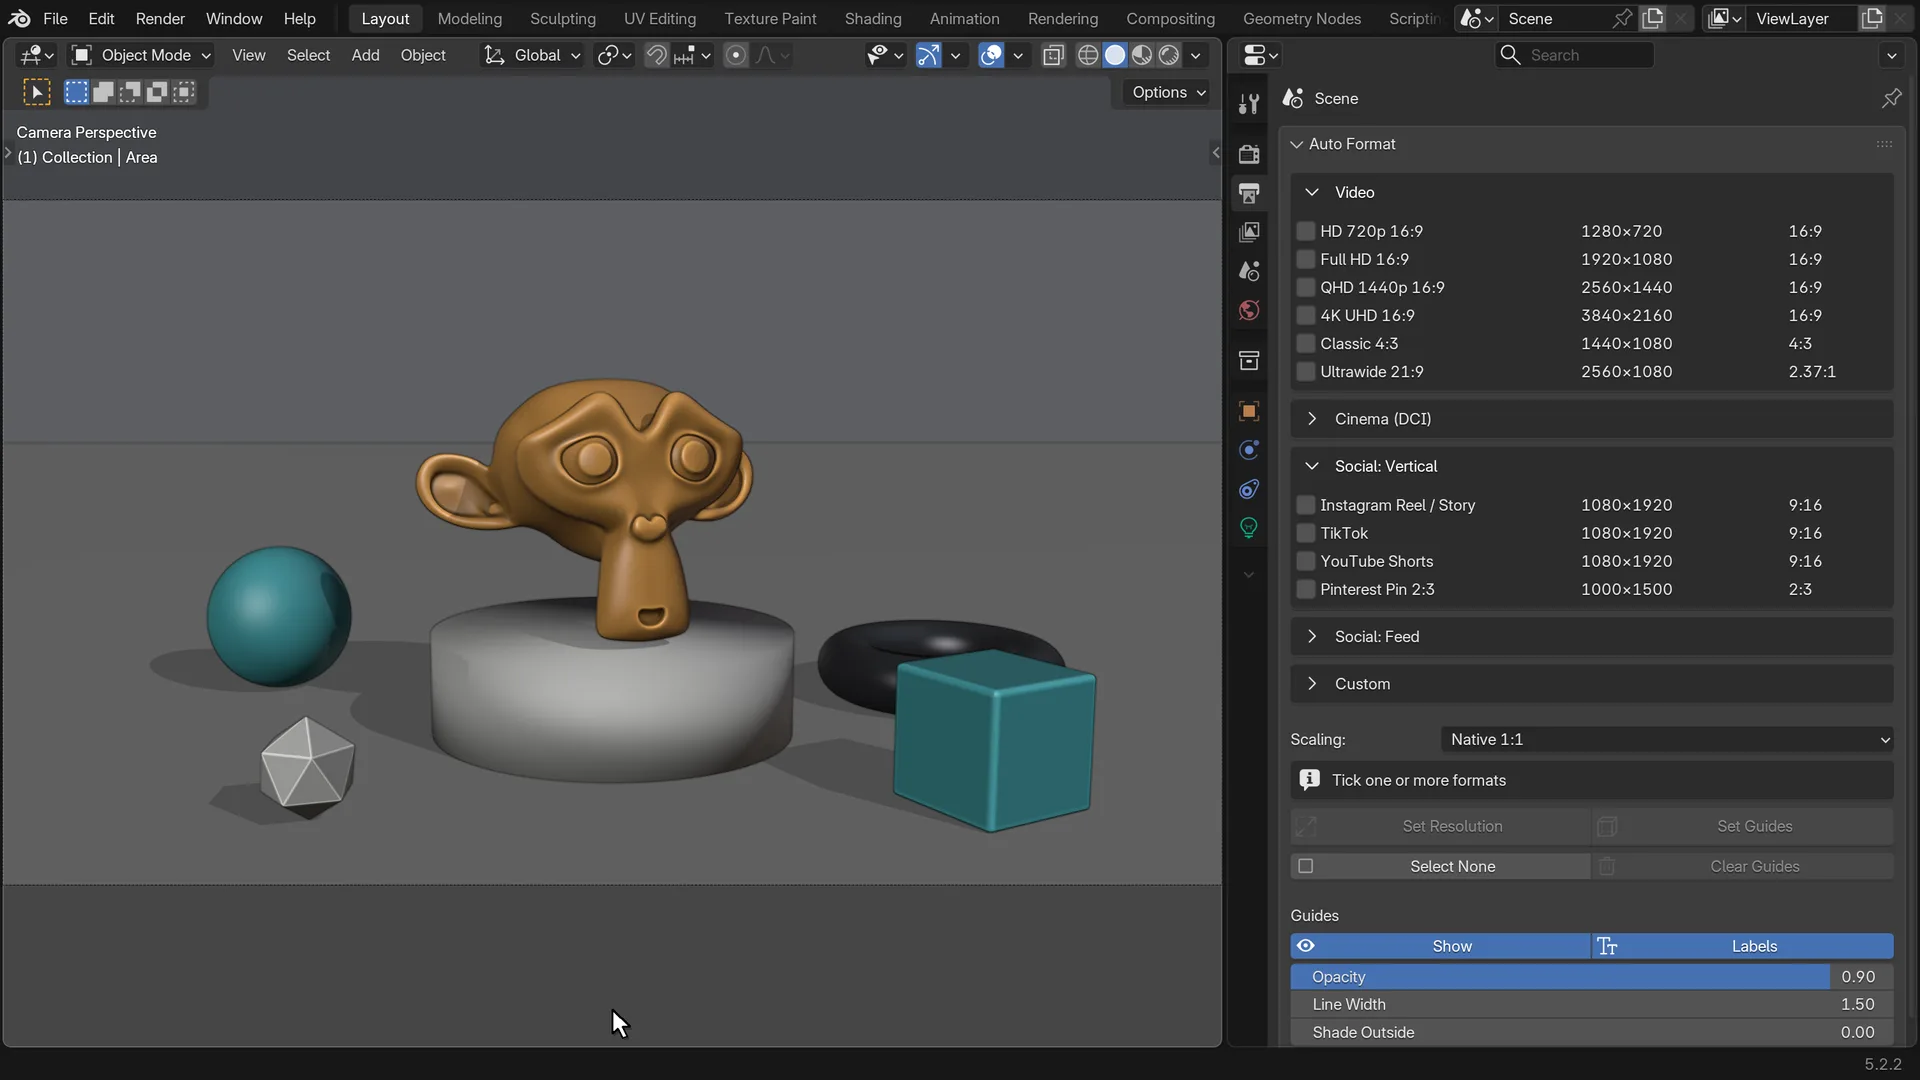Toggle guides Show eye button

1440,946
